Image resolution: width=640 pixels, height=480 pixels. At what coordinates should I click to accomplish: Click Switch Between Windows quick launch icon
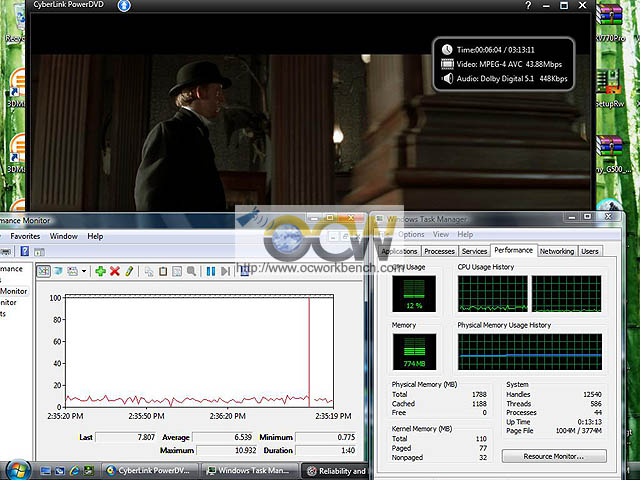click(x=60, y=471)
